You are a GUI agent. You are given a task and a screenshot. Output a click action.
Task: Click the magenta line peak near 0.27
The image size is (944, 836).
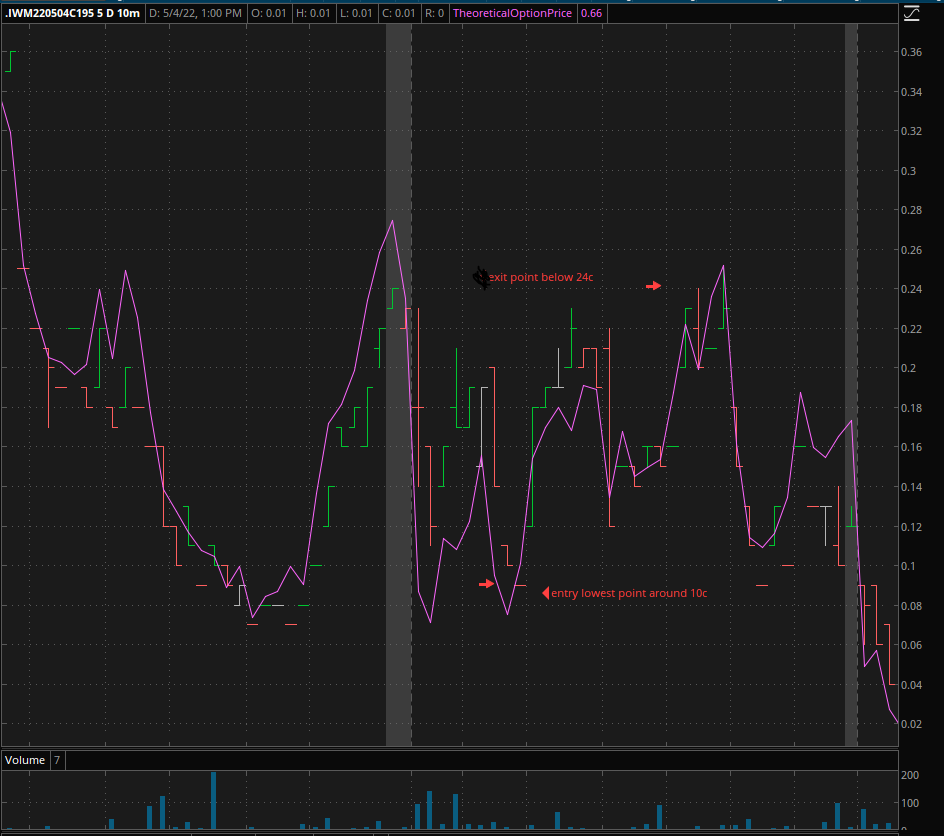(393, 221)
